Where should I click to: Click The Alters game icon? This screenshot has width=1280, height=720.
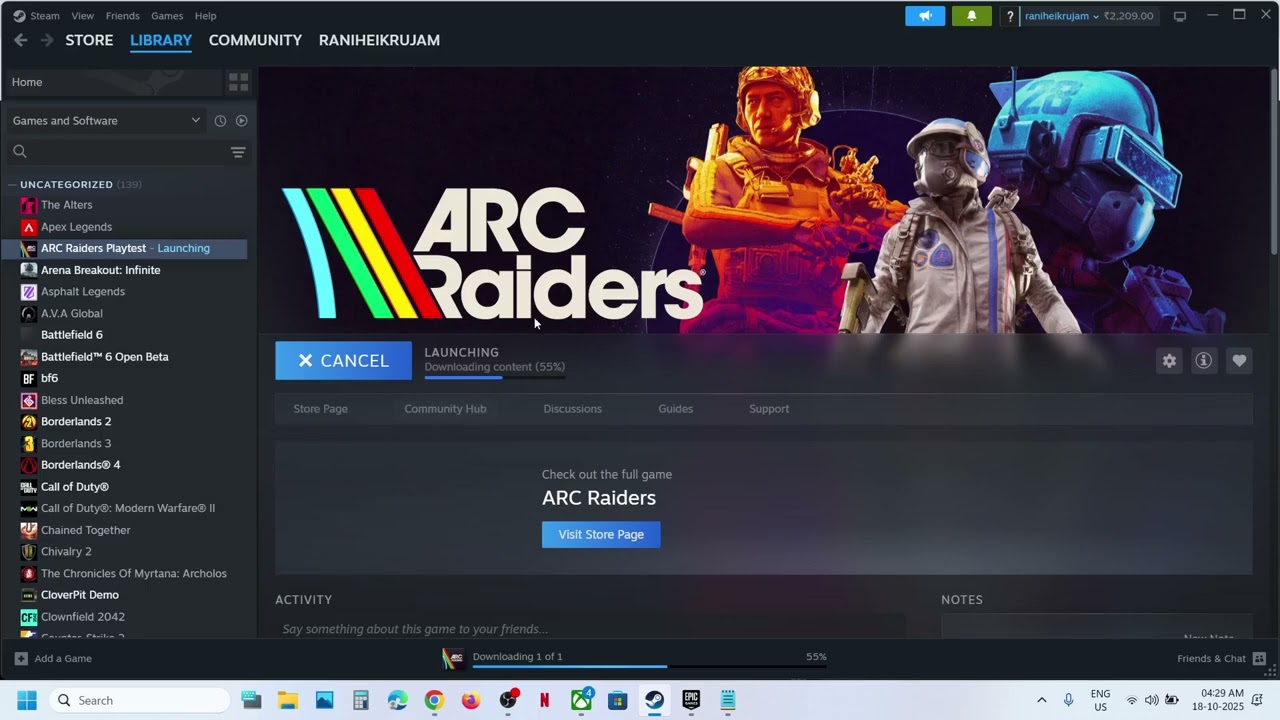(x=29, y=205)
